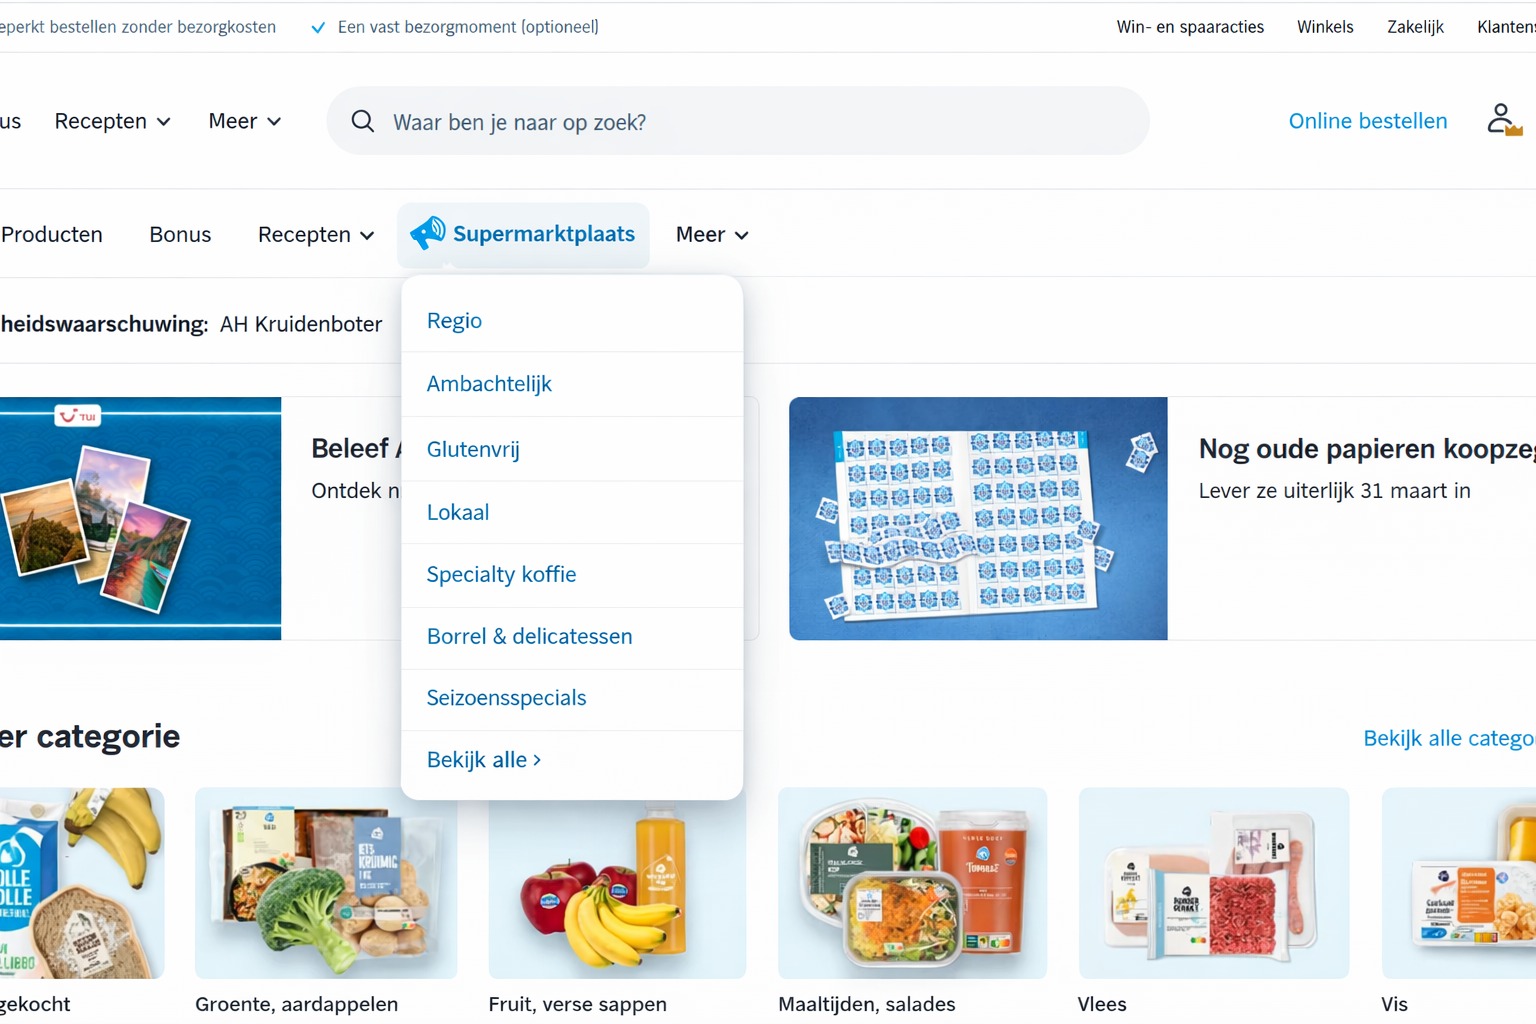Open the TUI travel photos banner

140,518
